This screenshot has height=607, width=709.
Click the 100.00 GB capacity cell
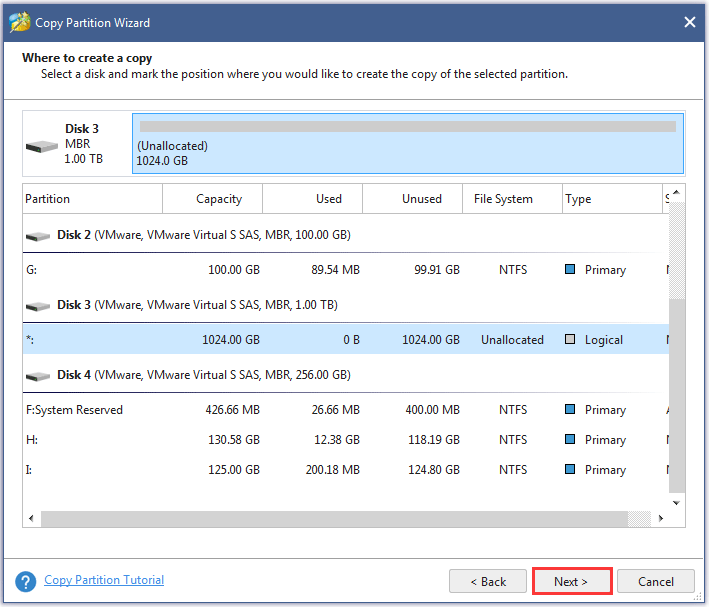(x=234, y=270)
